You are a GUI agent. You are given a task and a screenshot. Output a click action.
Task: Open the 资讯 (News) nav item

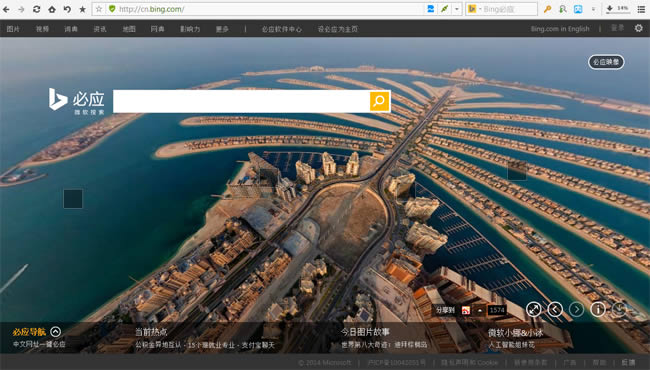[x=100, y=29]
